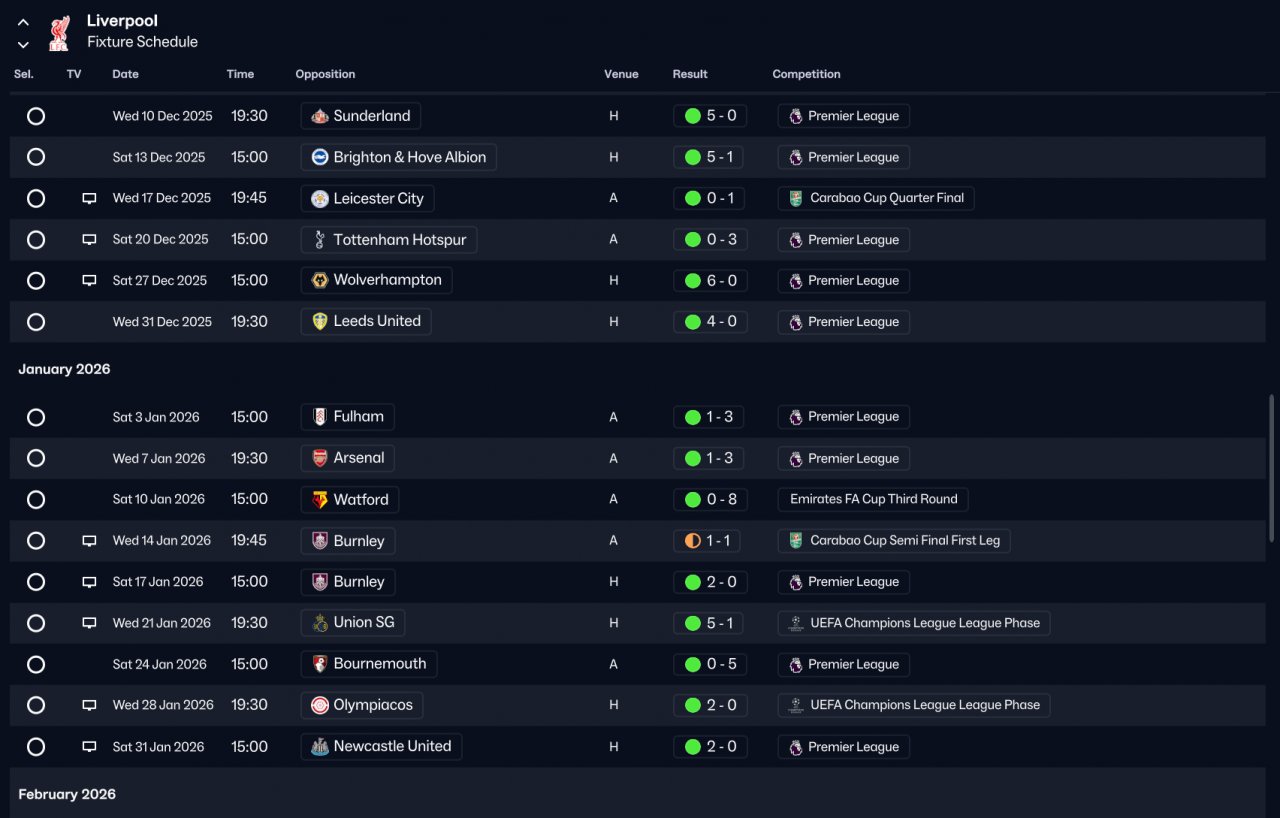Click the down chevron beside Liverpool
The width and height of the screenshot is (1280, 818).
(x=23, y=44)
